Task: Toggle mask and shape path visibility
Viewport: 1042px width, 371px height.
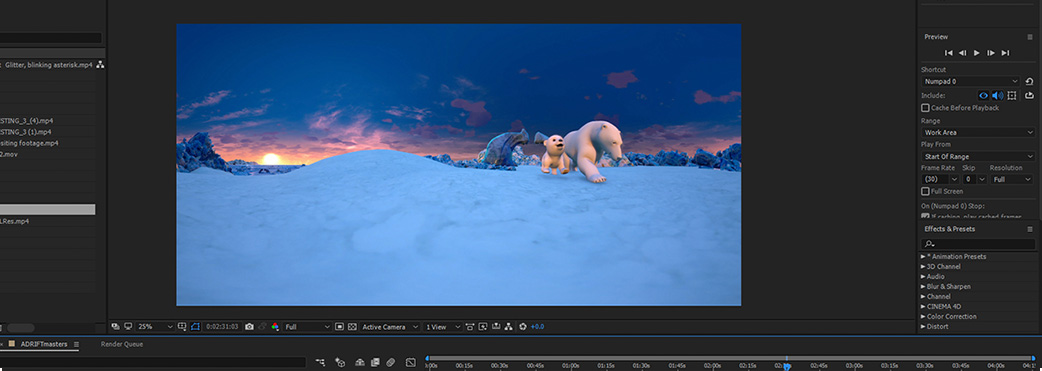Action: tap(195, 326)
